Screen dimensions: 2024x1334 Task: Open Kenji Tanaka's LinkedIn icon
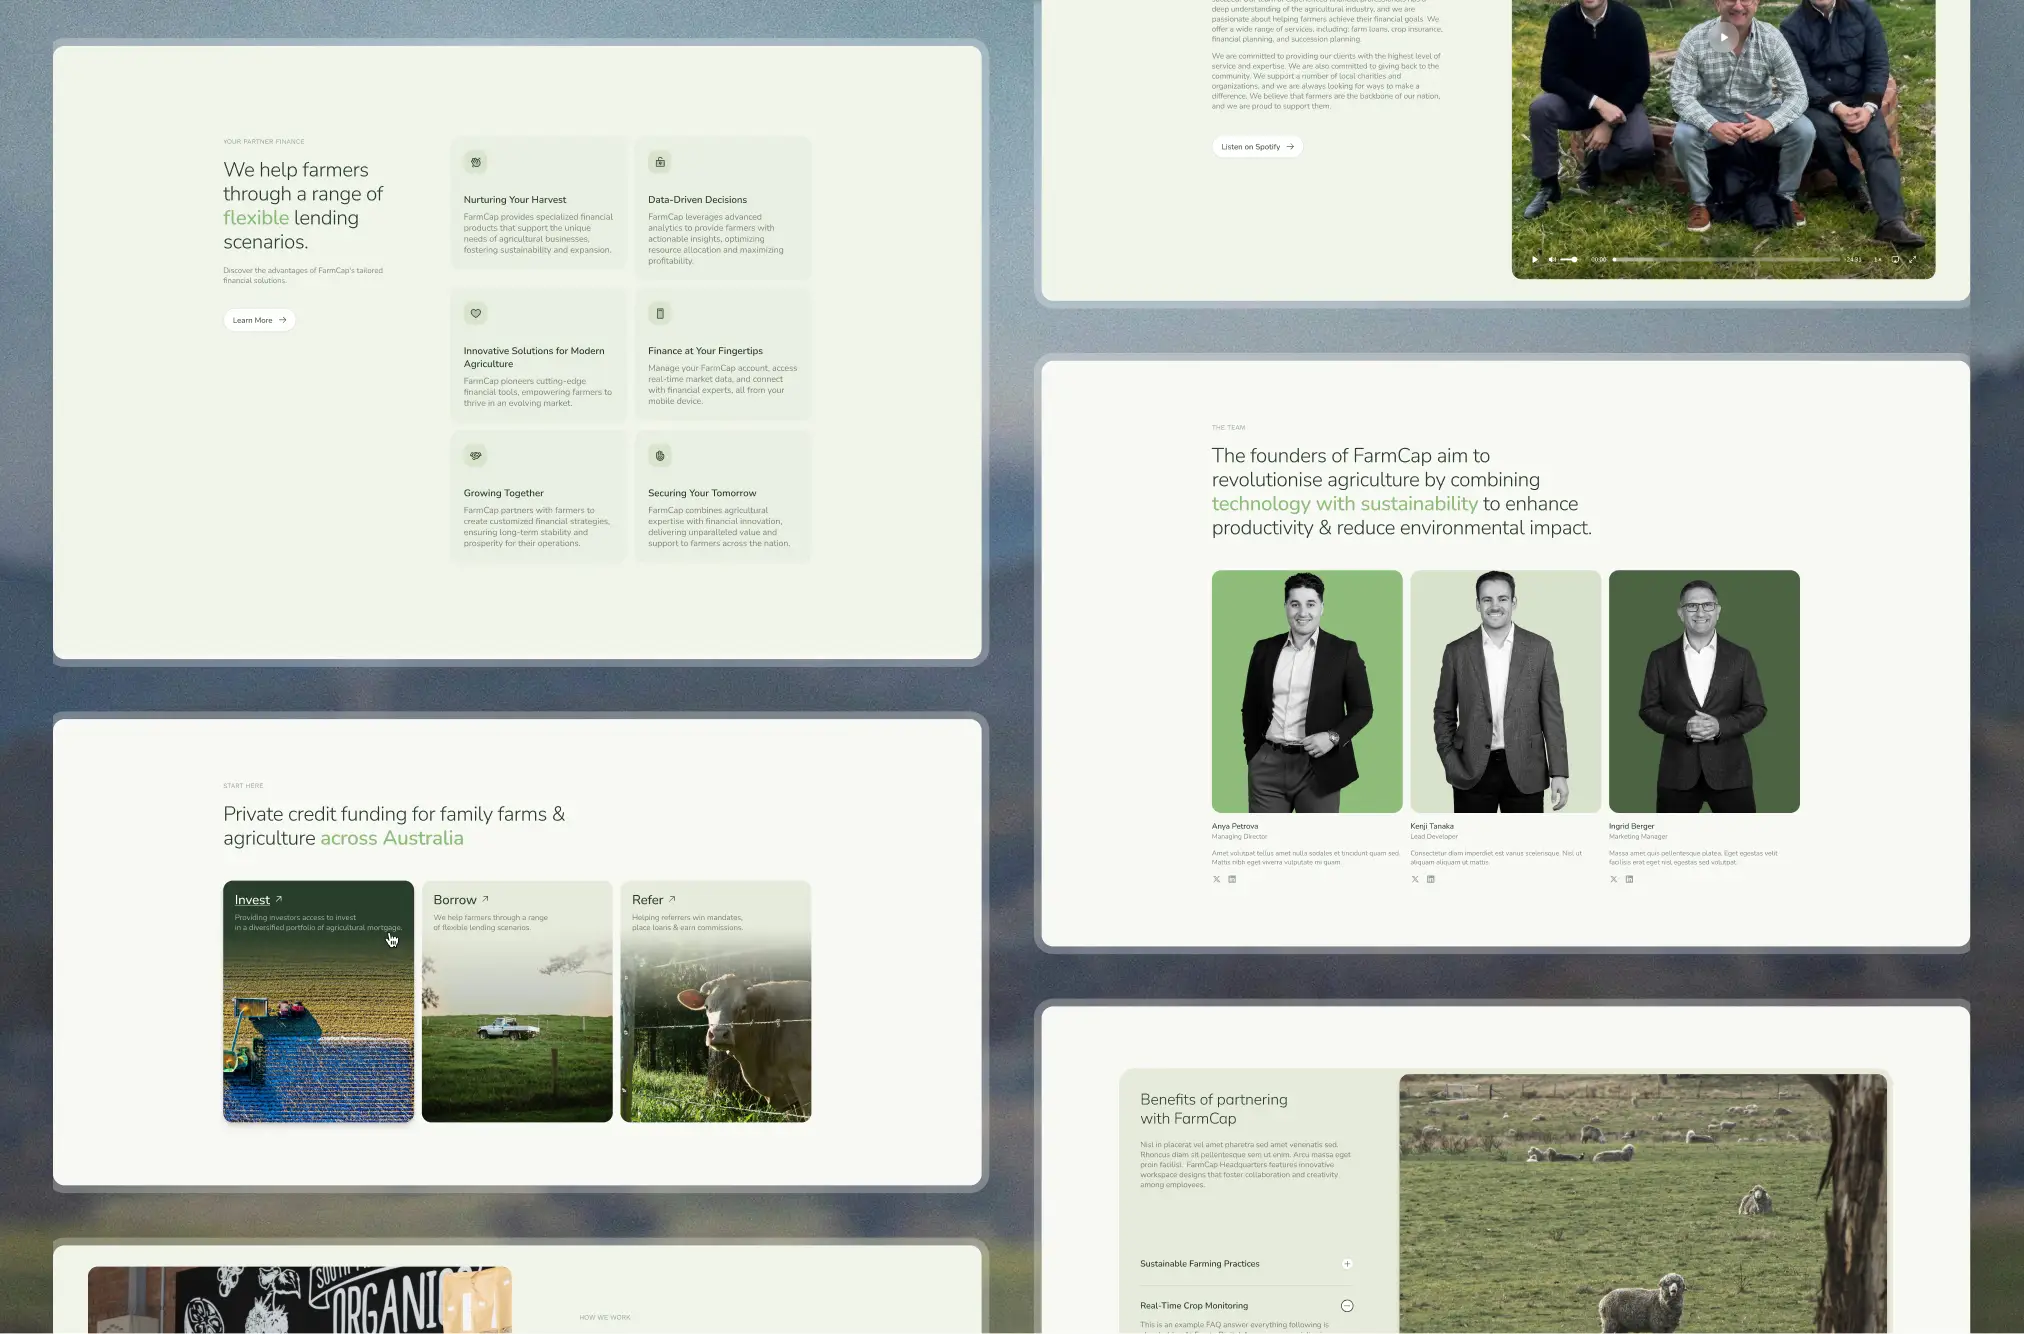click(x=1431, y=879)
